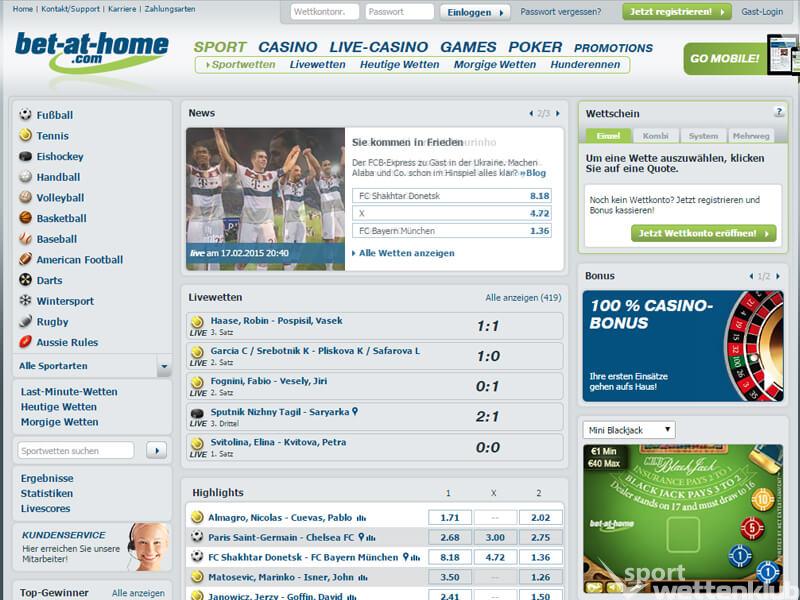Click the Rugby ball icon

click(25, 321)
